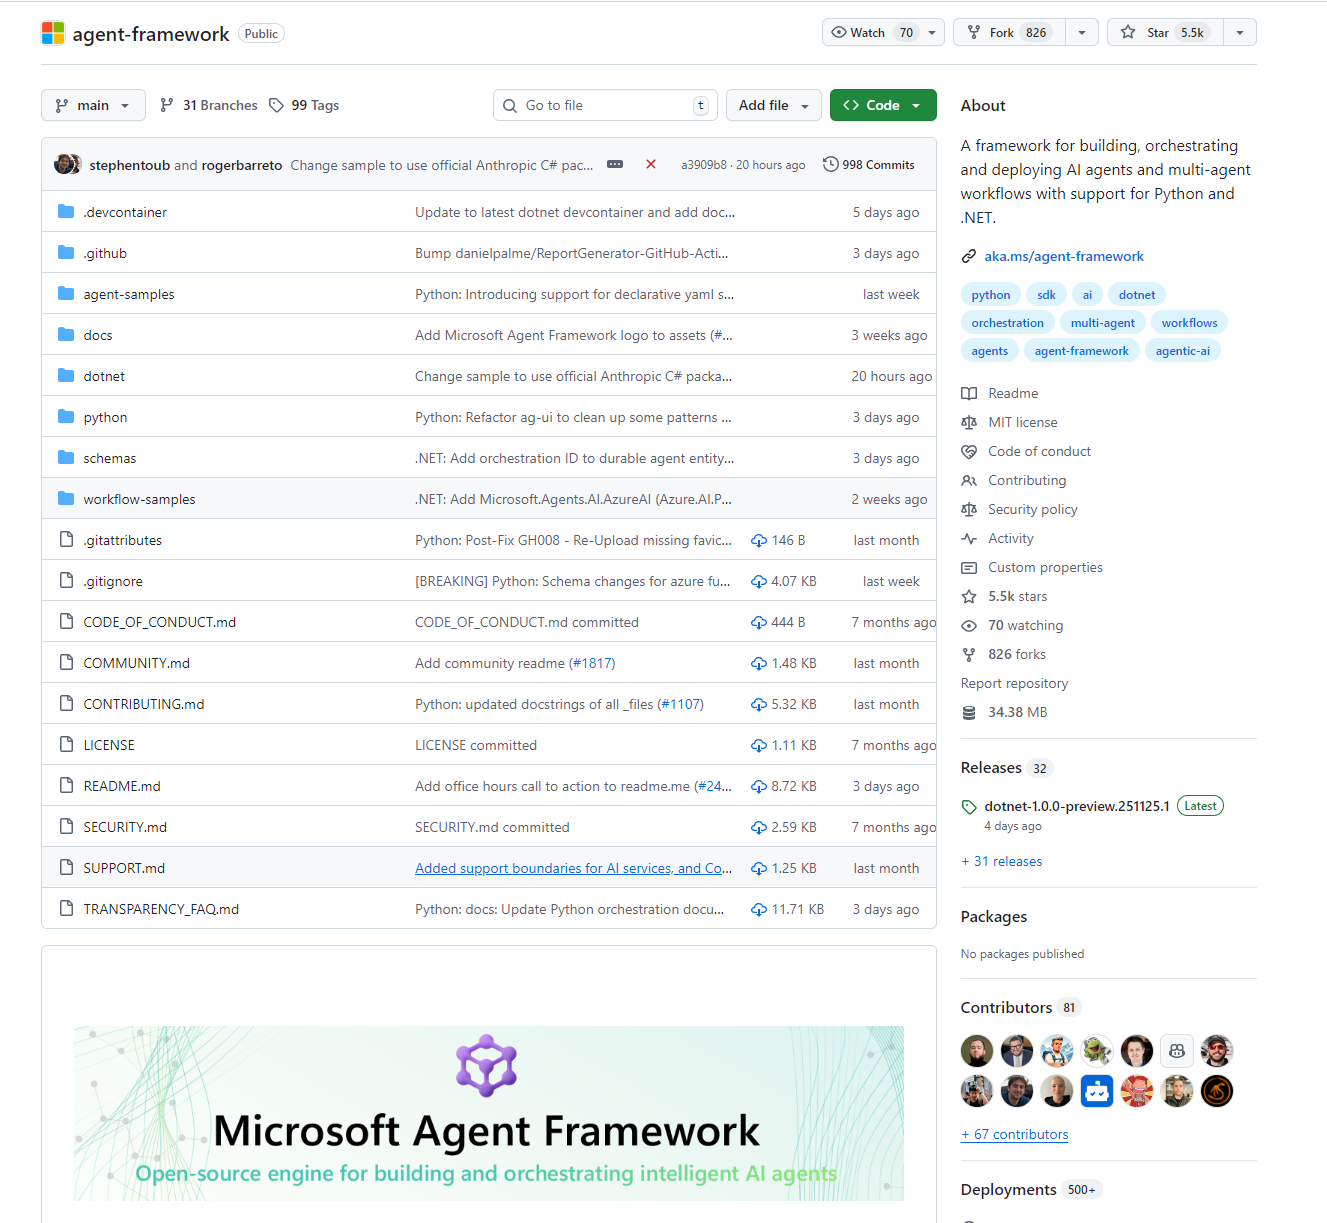Open the 998 Commits history

click(869, 164)
